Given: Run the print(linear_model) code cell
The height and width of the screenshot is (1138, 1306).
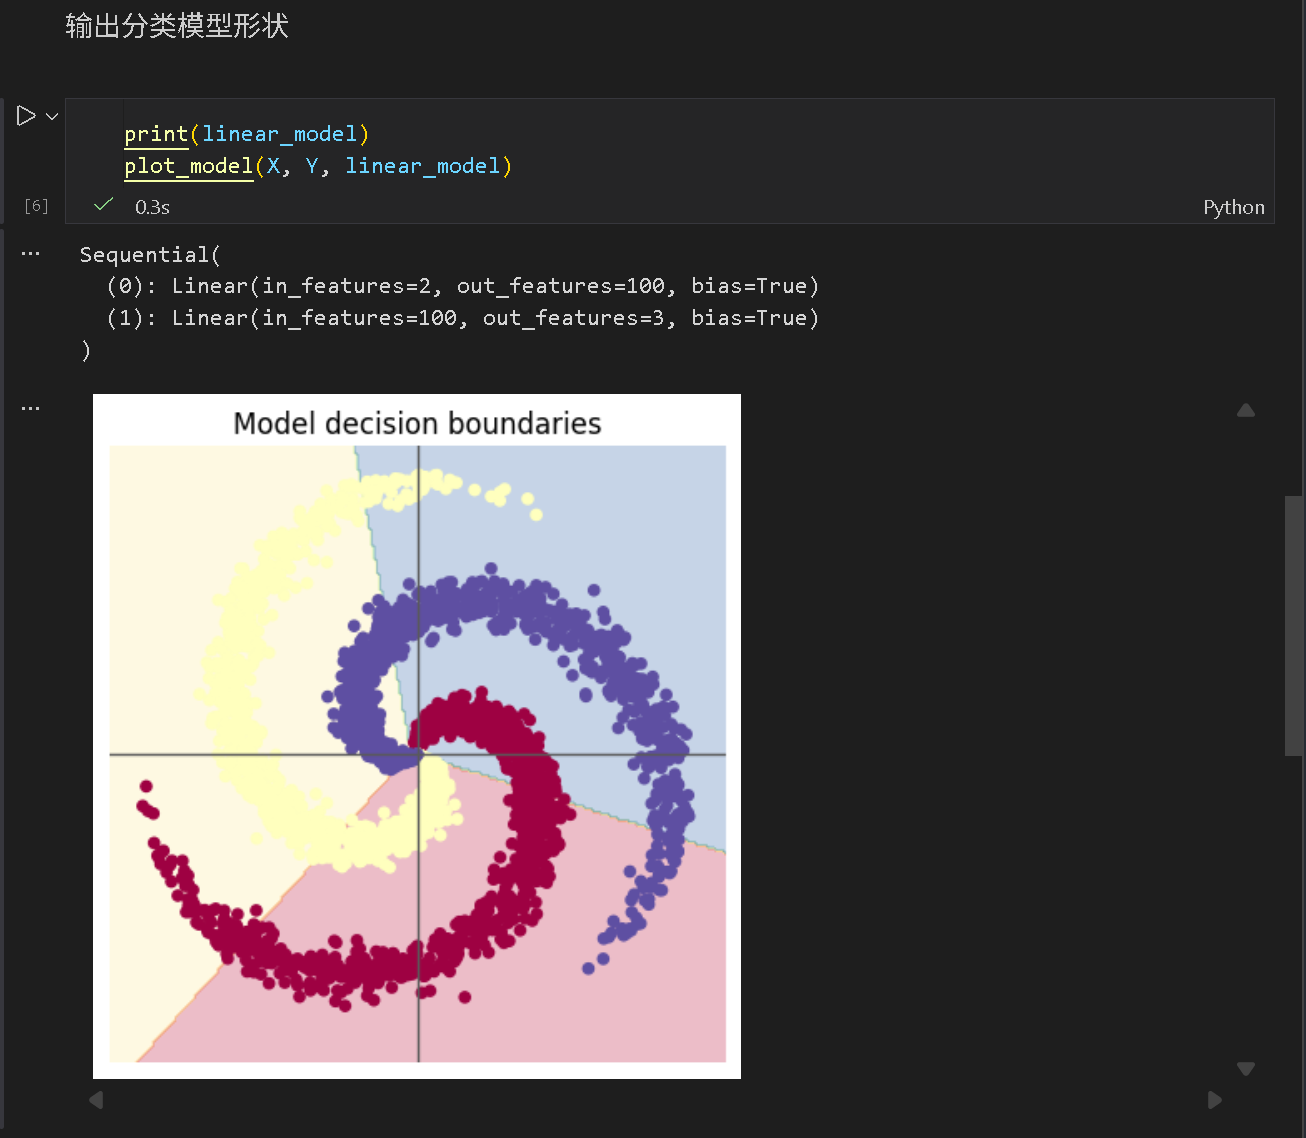Looking at the screenshot, I should pyautogui.click(x=26, y=116).
